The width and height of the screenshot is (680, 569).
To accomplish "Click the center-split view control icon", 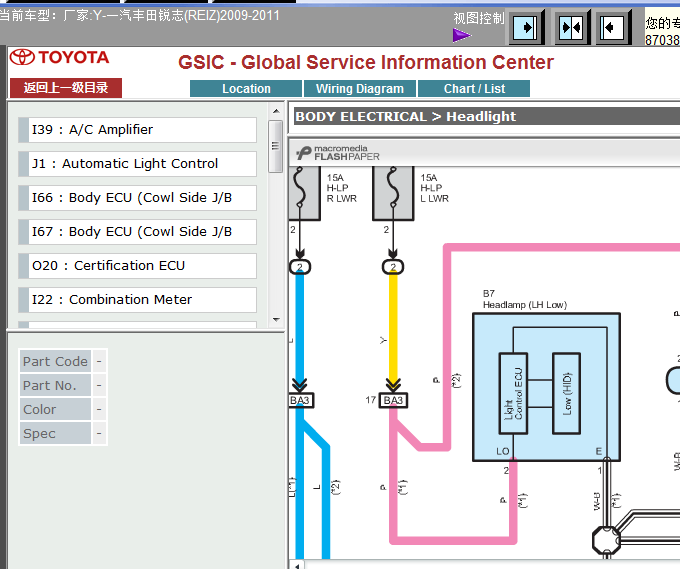I will [572, 28].
